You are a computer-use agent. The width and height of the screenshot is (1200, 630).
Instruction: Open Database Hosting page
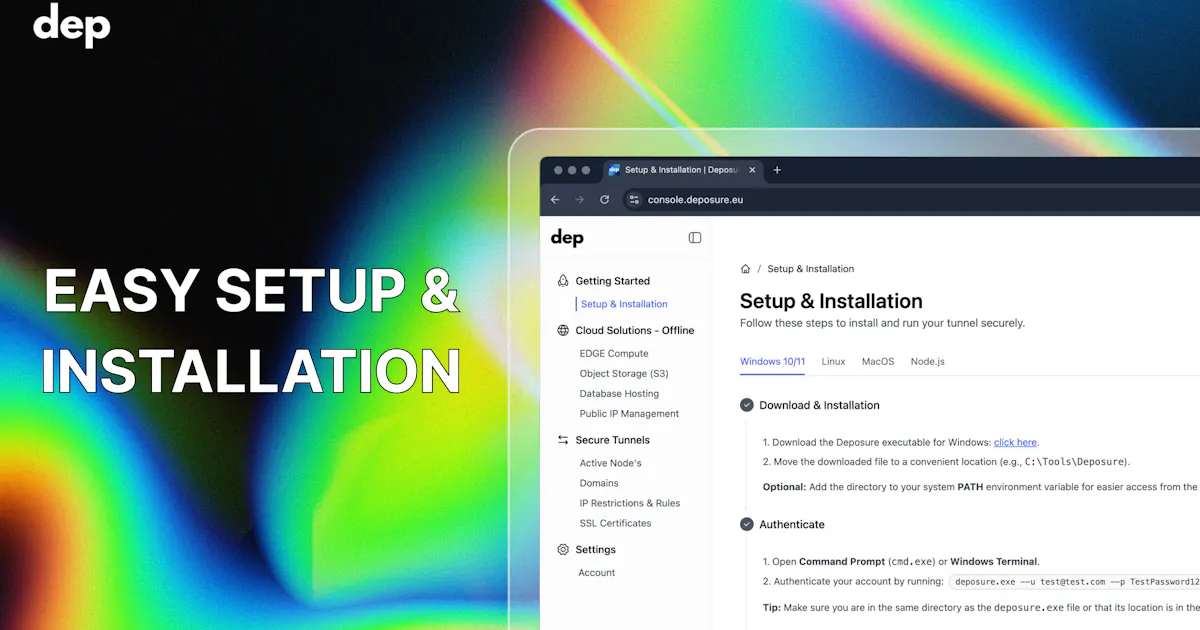(x=619, y=394)
